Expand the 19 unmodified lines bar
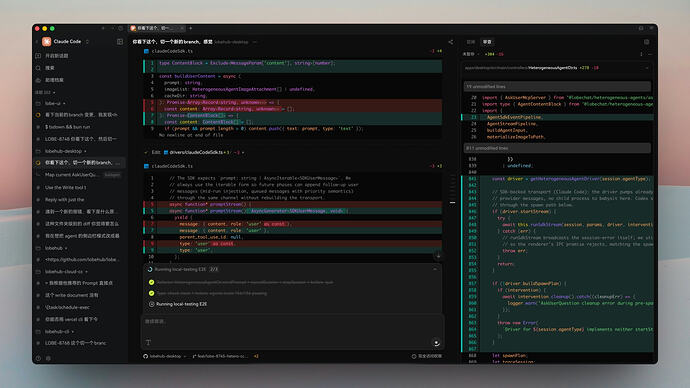The height and width of the screenshot is (388, 690). 557,86
